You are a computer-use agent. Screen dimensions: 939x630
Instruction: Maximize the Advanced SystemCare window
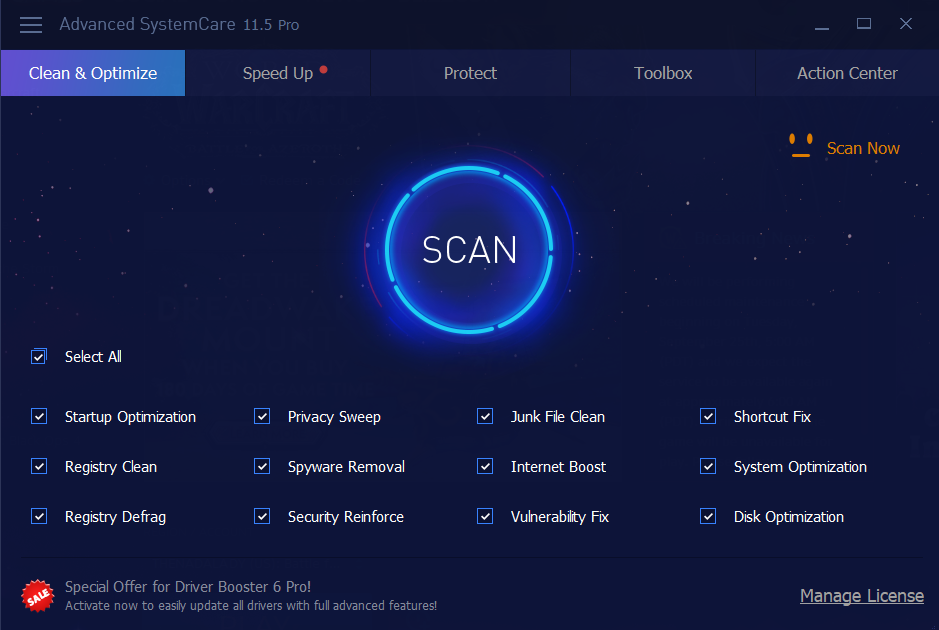pyautogui.click(x=864, y=24)
